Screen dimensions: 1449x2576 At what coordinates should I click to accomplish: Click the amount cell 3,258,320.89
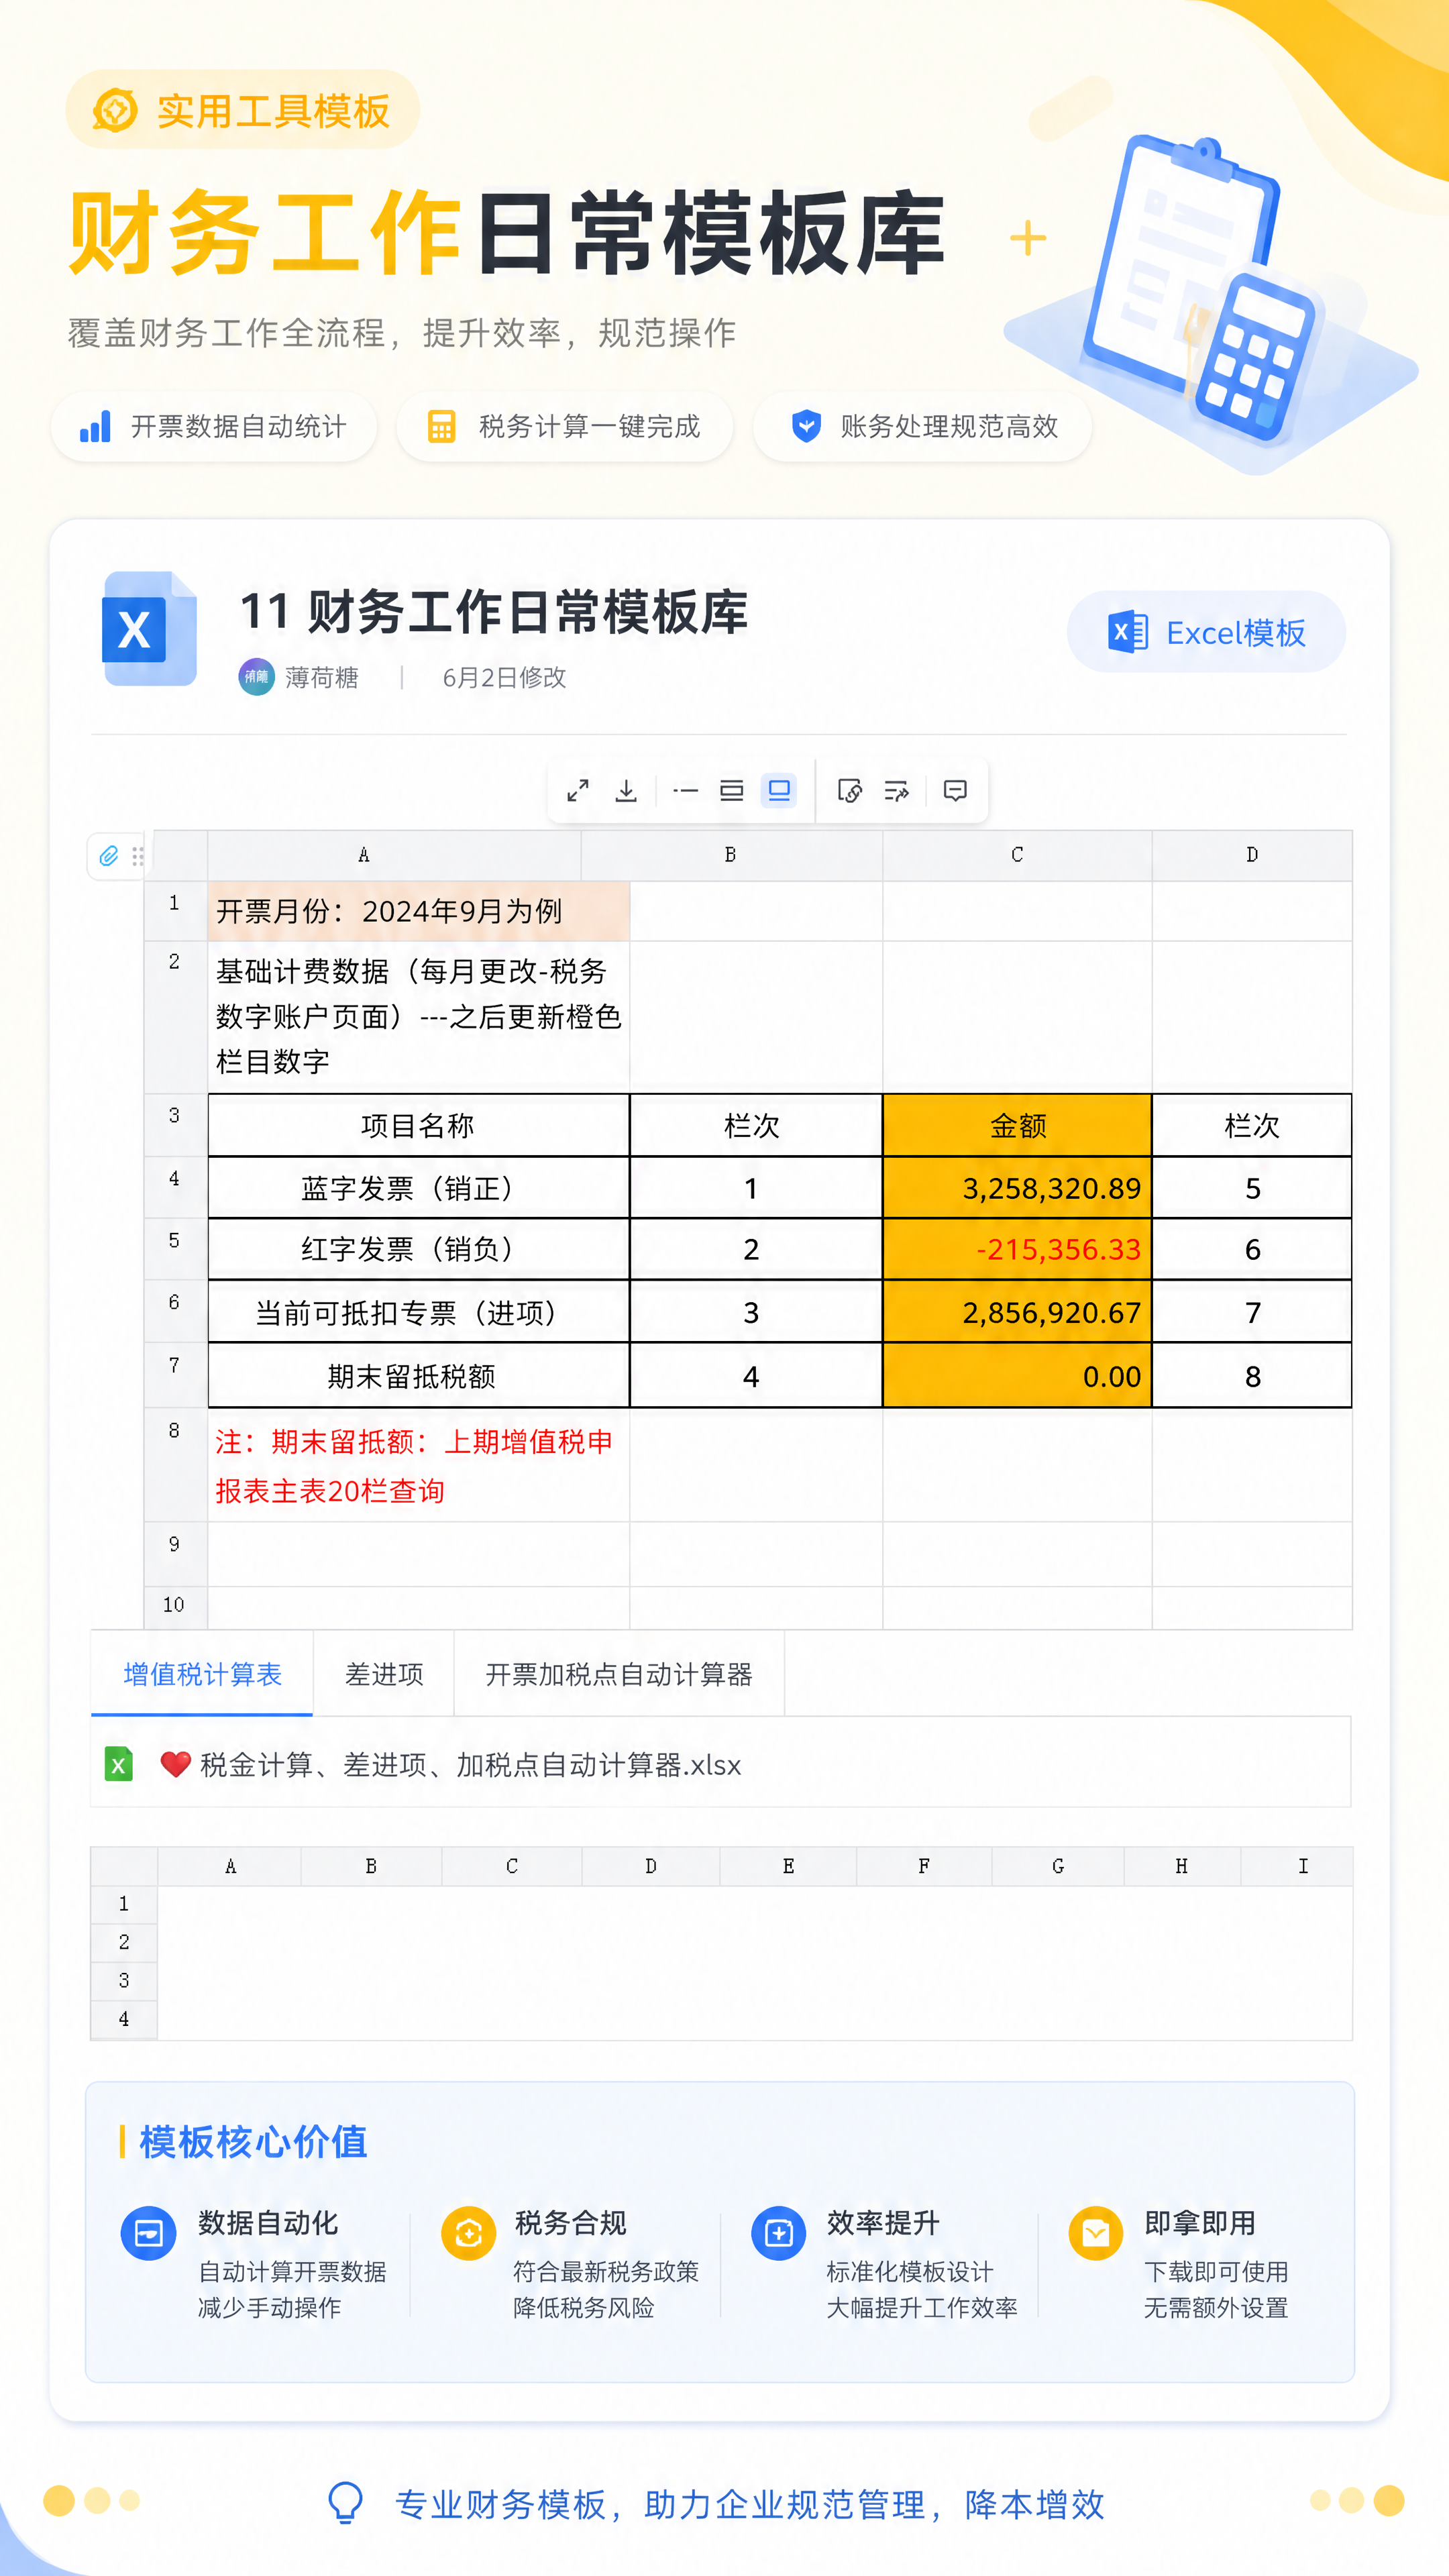tap(1017, 1188)
